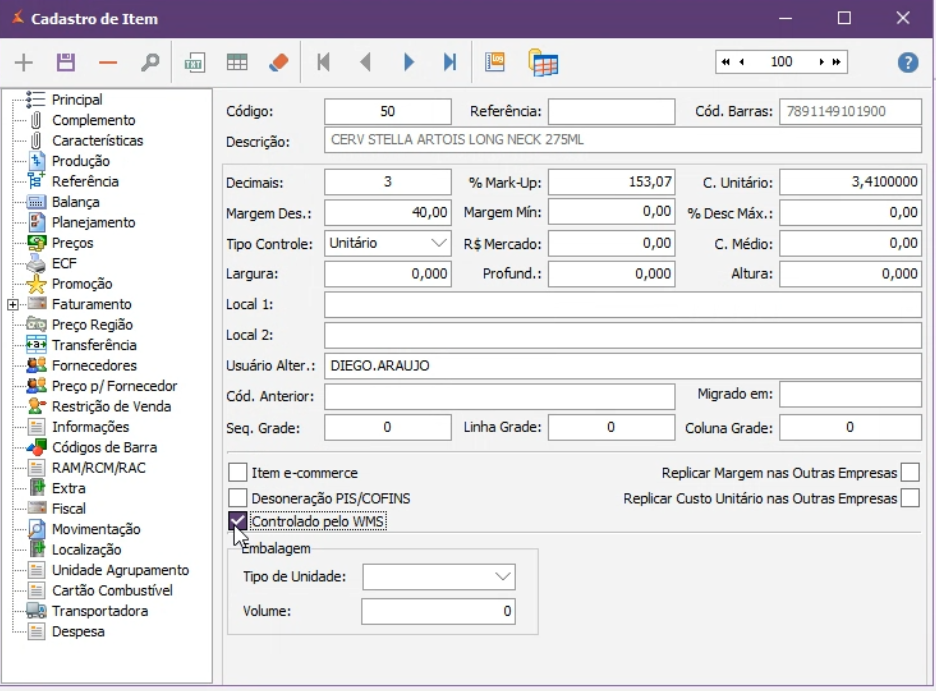Enable the Item e-commerce checkbox
The width and height of the screenshot is (936, 691).
point(238,473)
